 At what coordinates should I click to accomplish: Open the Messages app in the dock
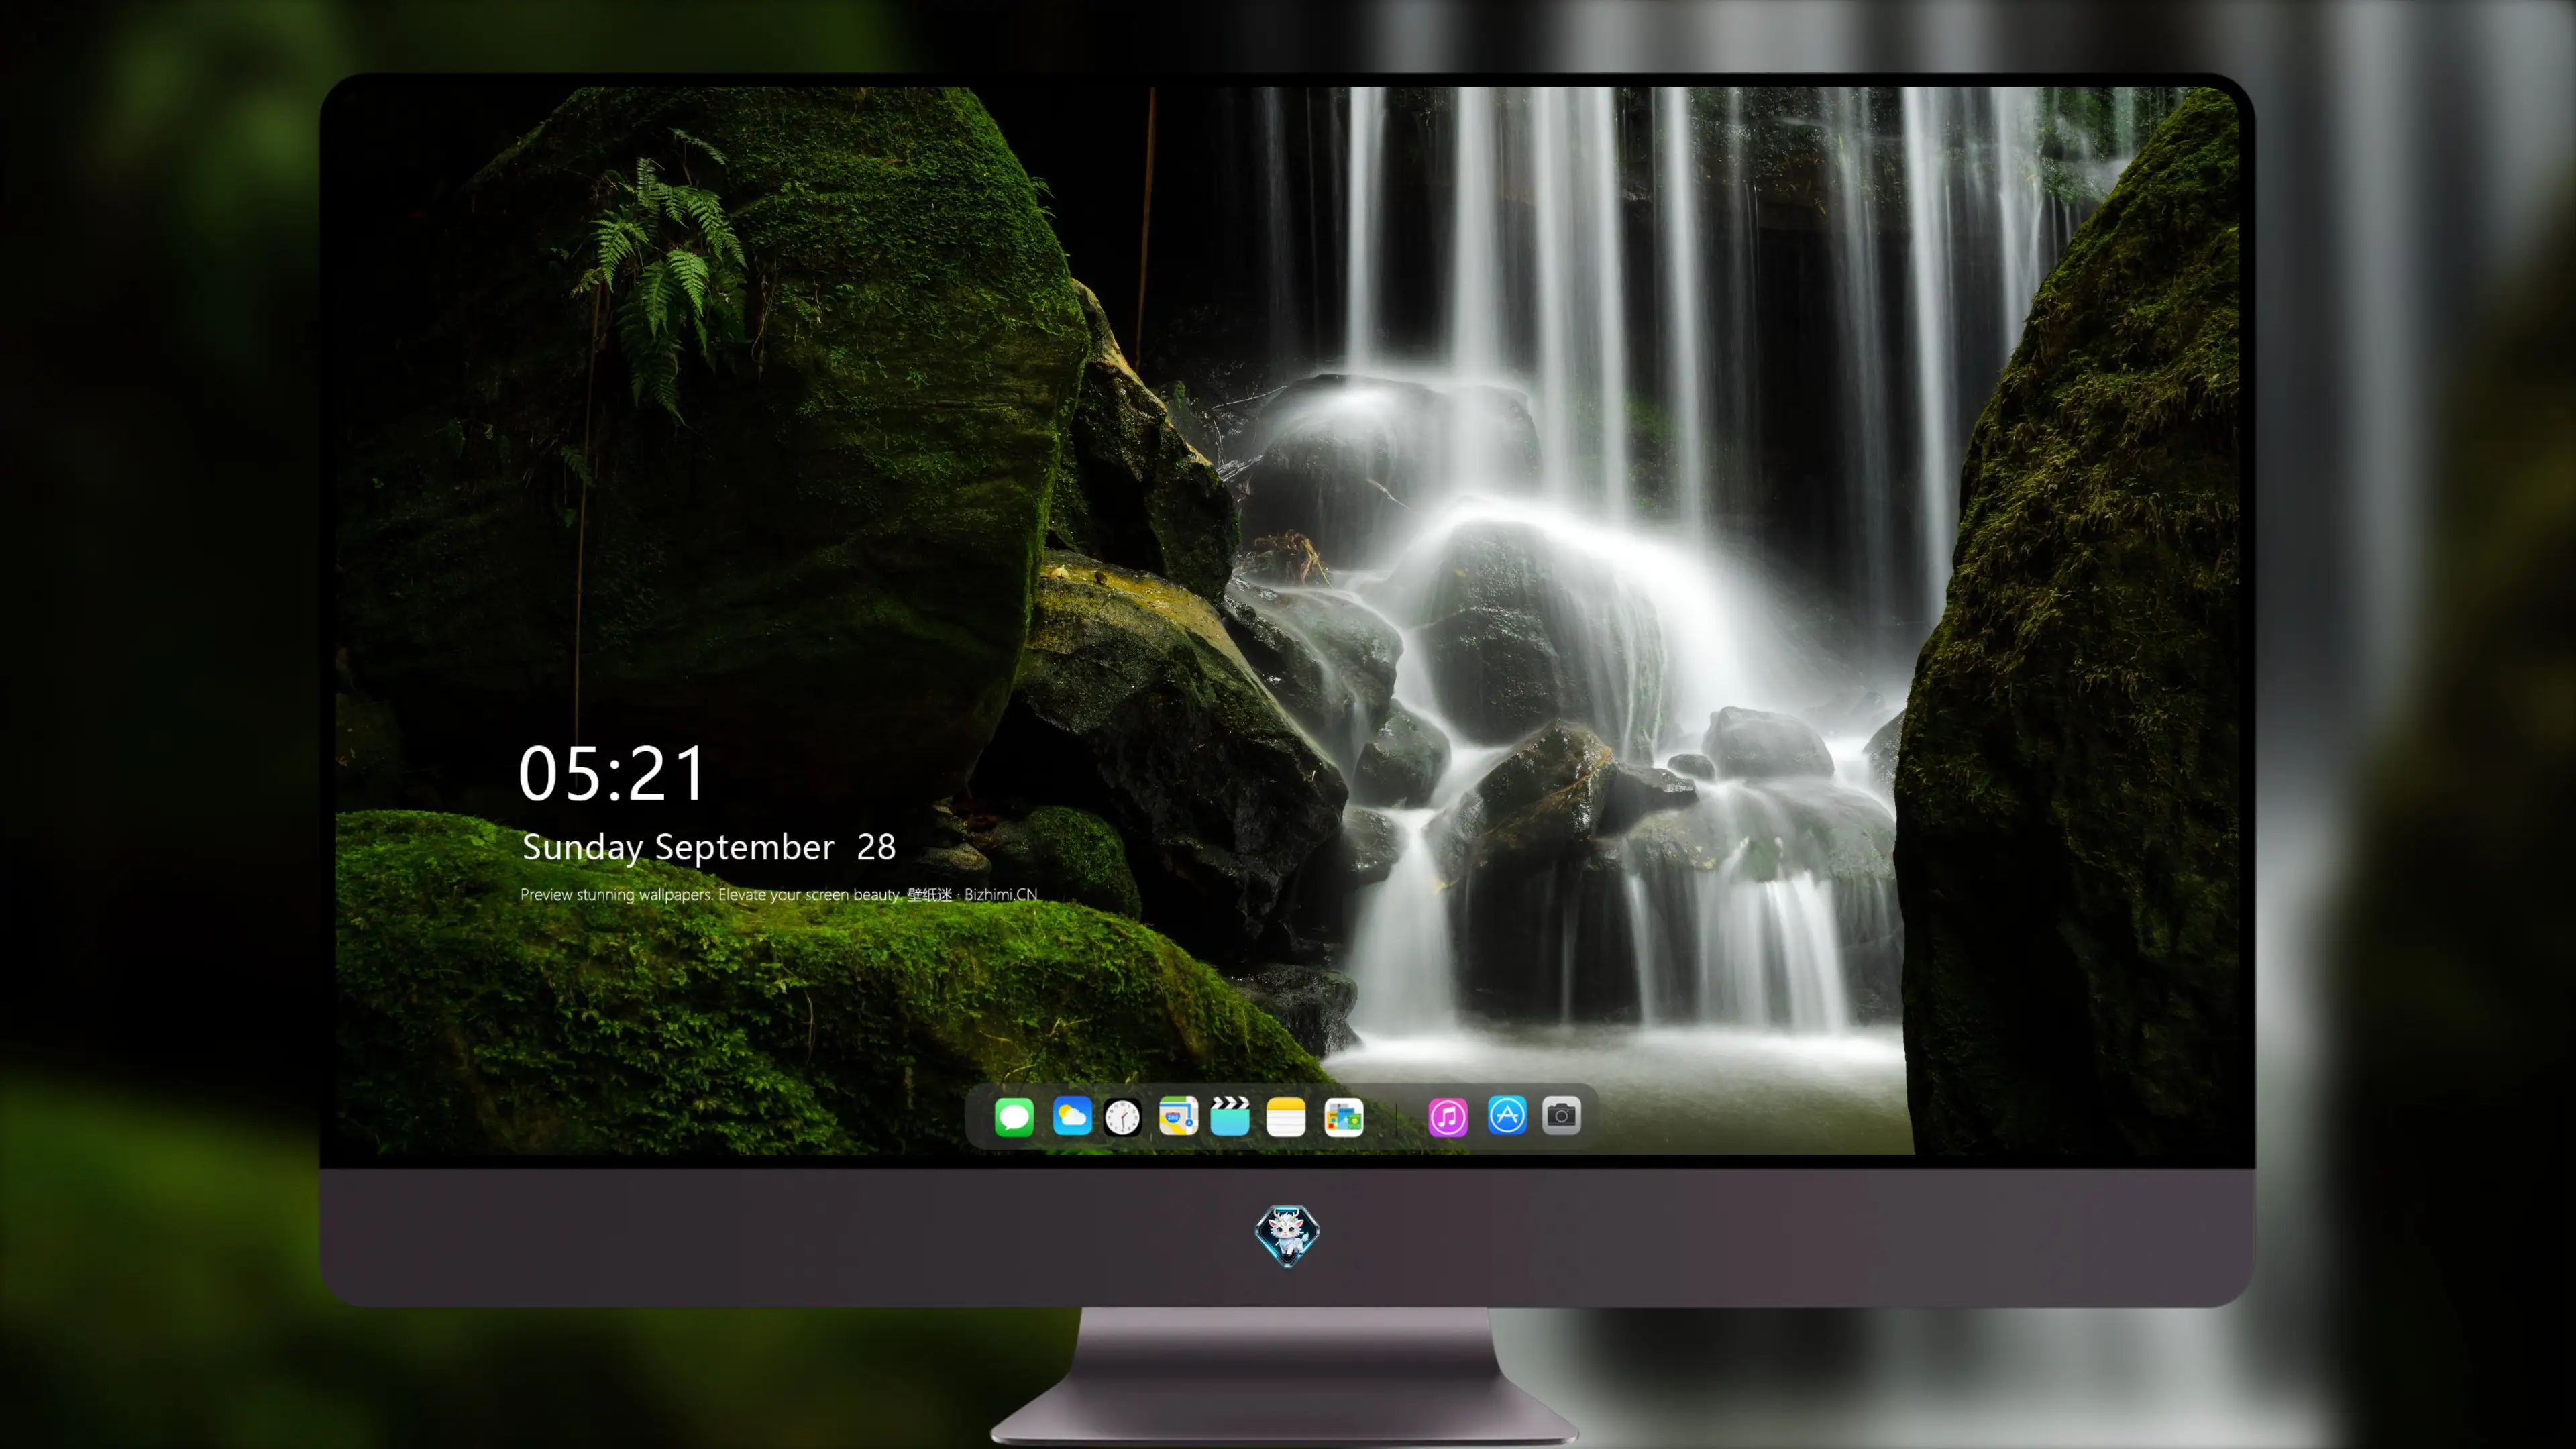point(1014,1117)
